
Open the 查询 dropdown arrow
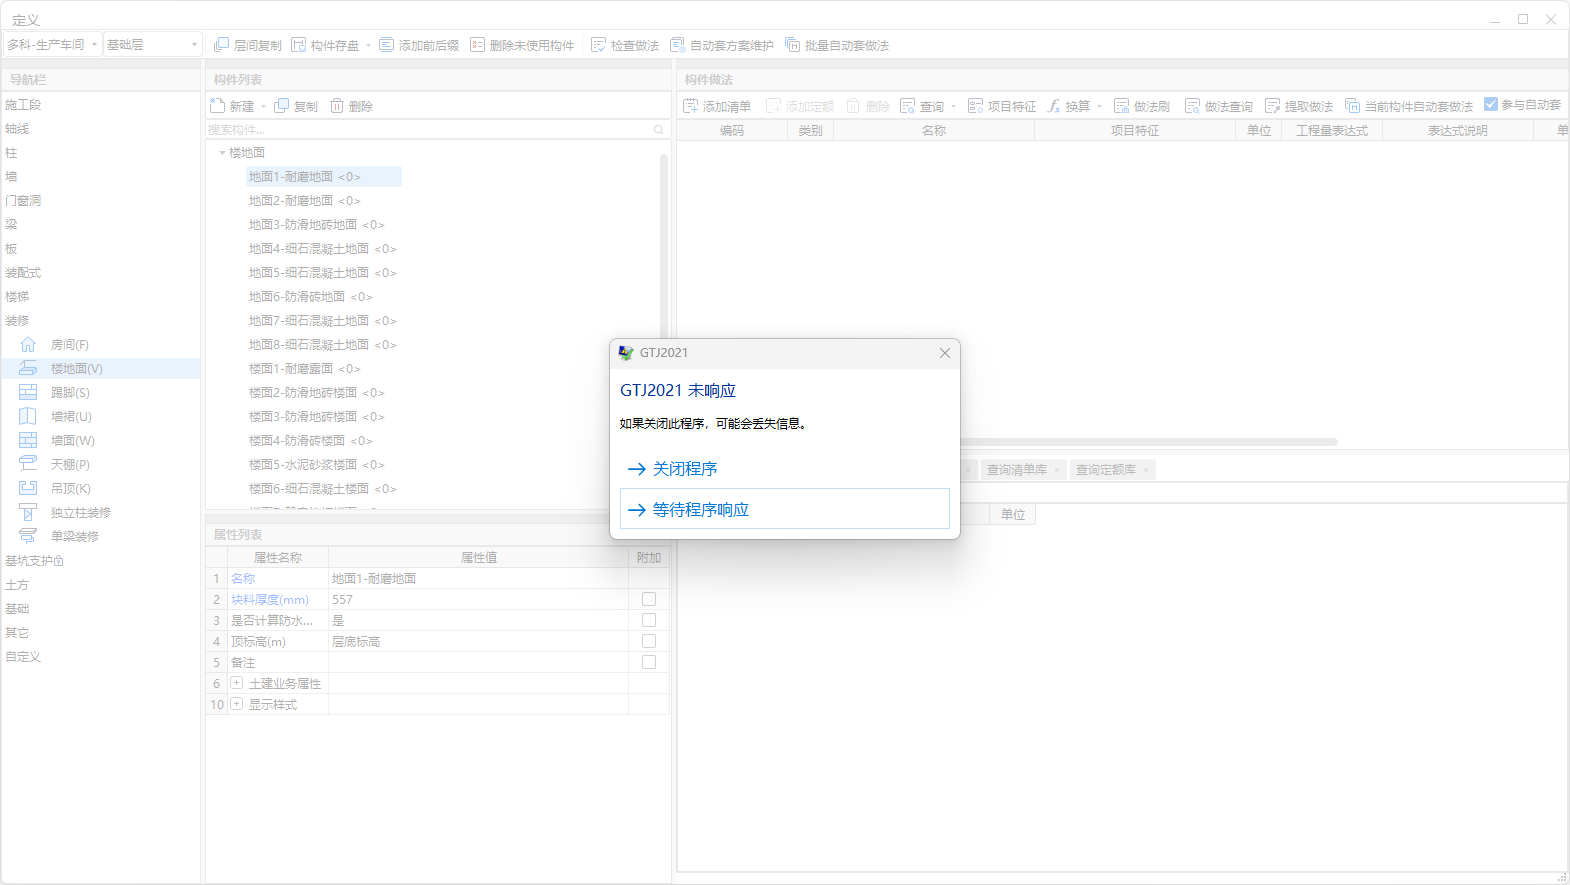(x=954, y=106)
